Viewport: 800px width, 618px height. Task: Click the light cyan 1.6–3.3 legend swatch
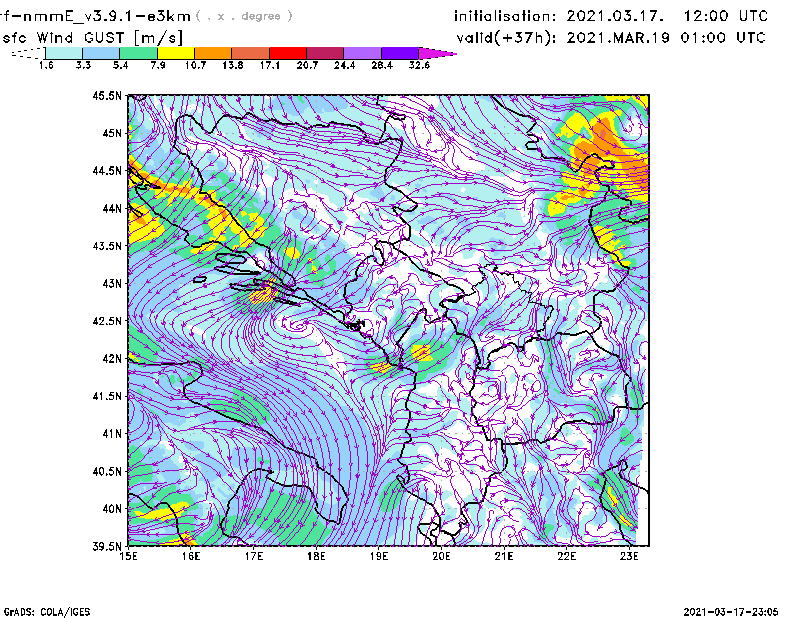click(x=64, y=53)
